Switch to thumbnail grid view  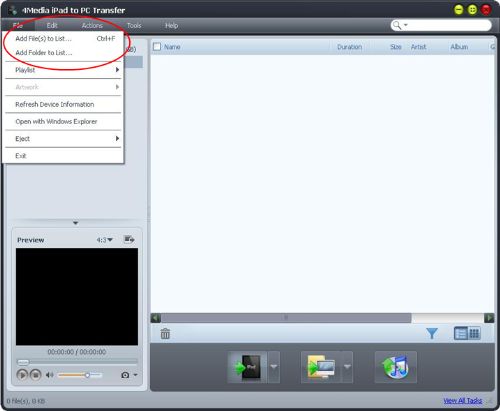tap(474, 333)
